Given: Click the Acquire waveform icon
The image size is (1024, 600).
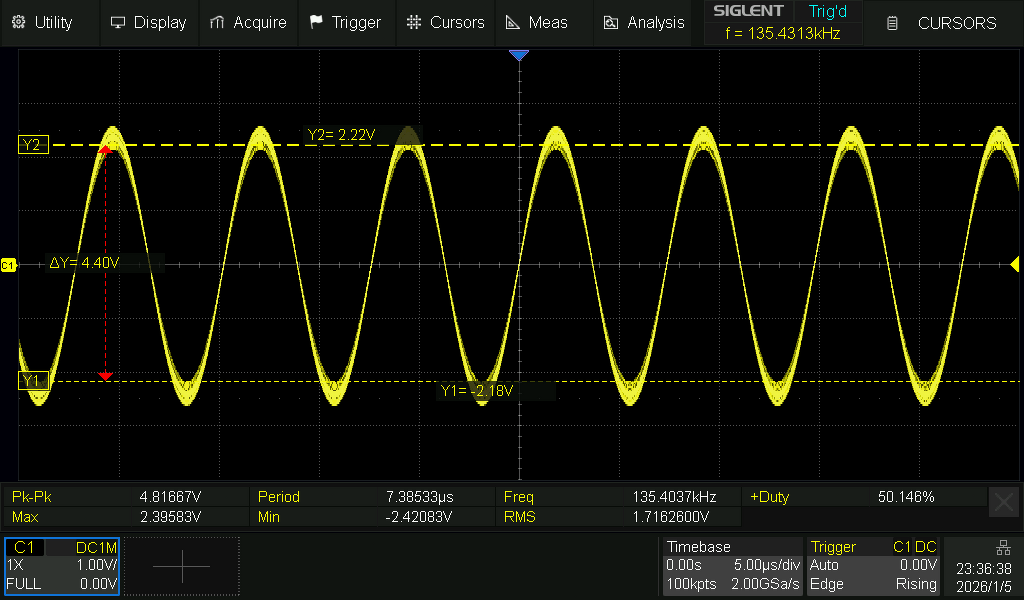Looking at the screenshot, I should [217, 23].
